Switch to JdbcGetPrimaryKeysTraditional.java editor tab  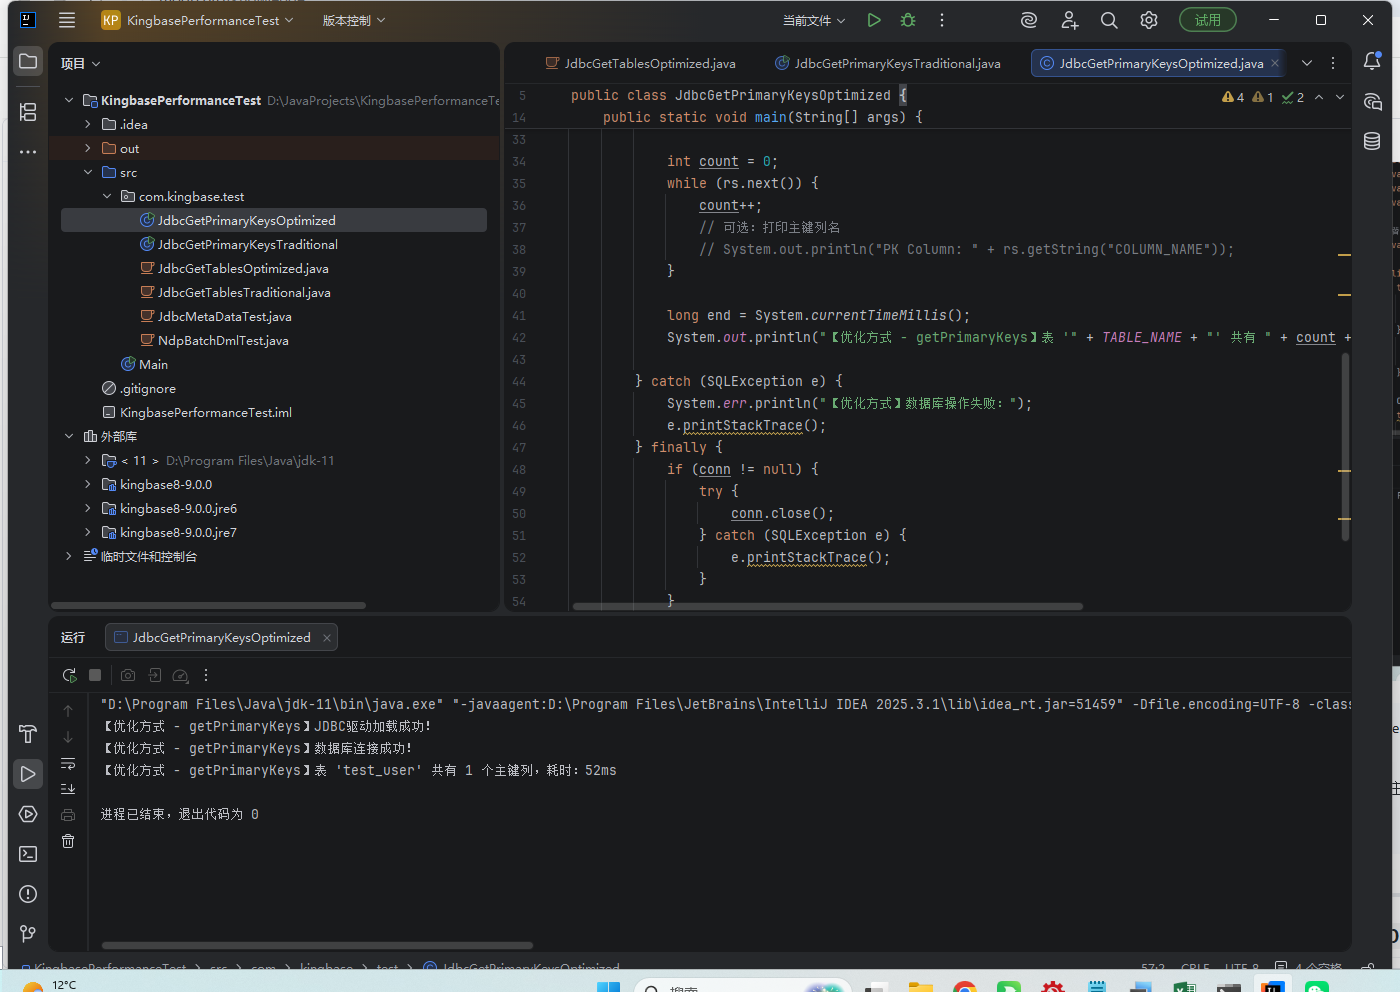896,63
